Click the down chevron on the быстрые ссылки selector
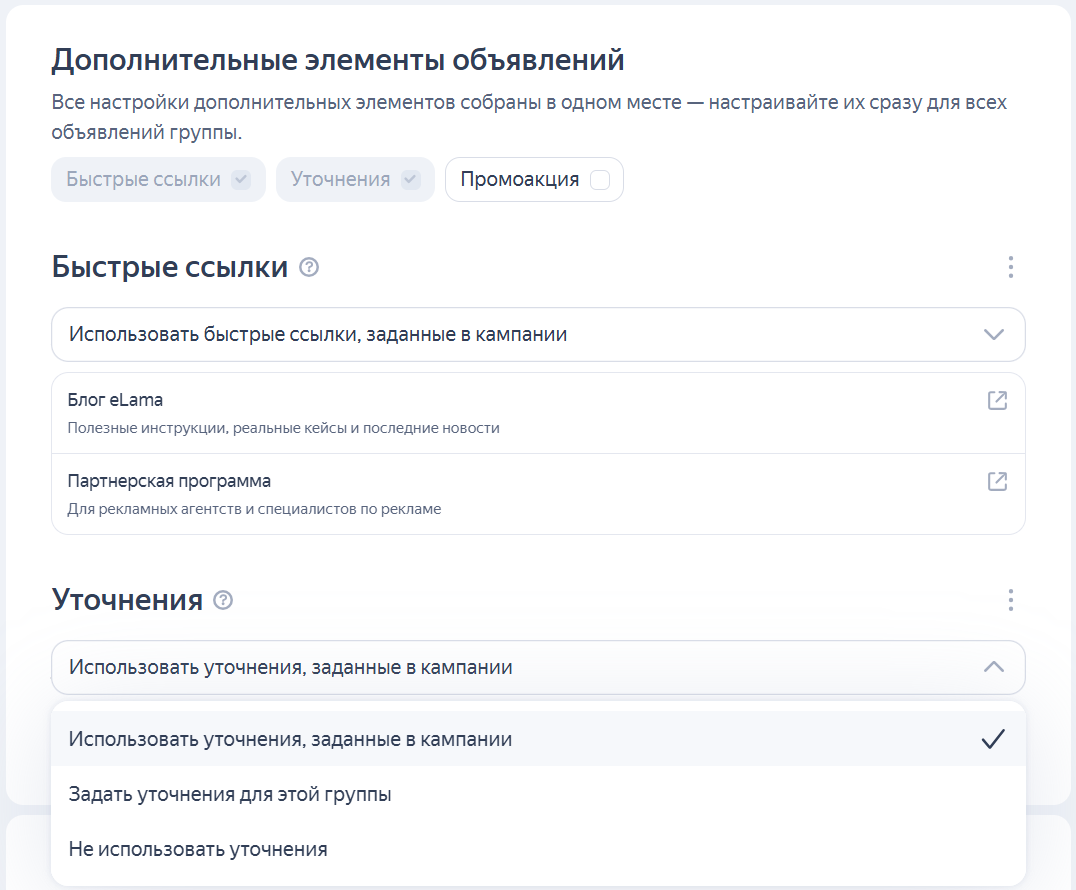 click(x=994, y=334)
